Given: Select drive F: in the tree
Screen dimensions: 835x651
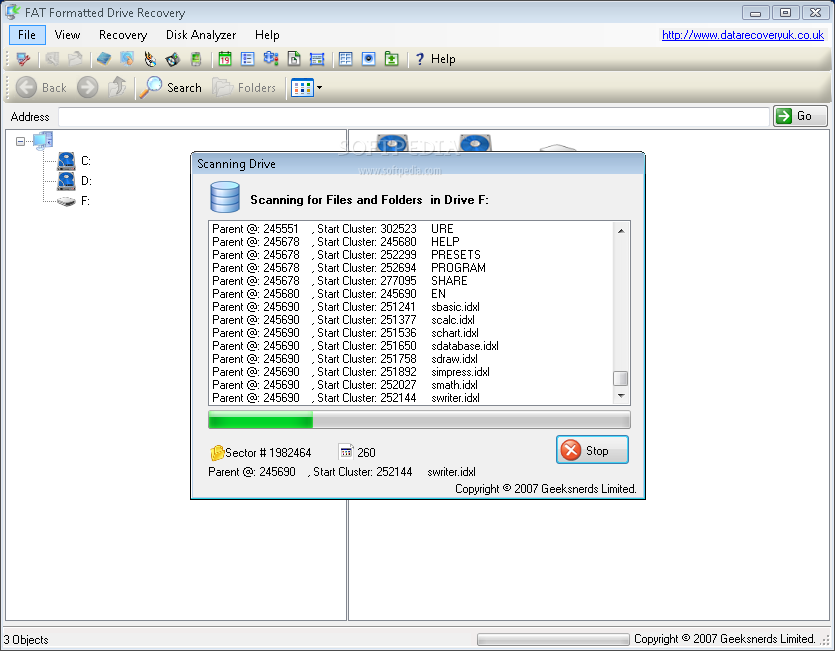Looking at the screenshot, I should [x=73, y=201].
